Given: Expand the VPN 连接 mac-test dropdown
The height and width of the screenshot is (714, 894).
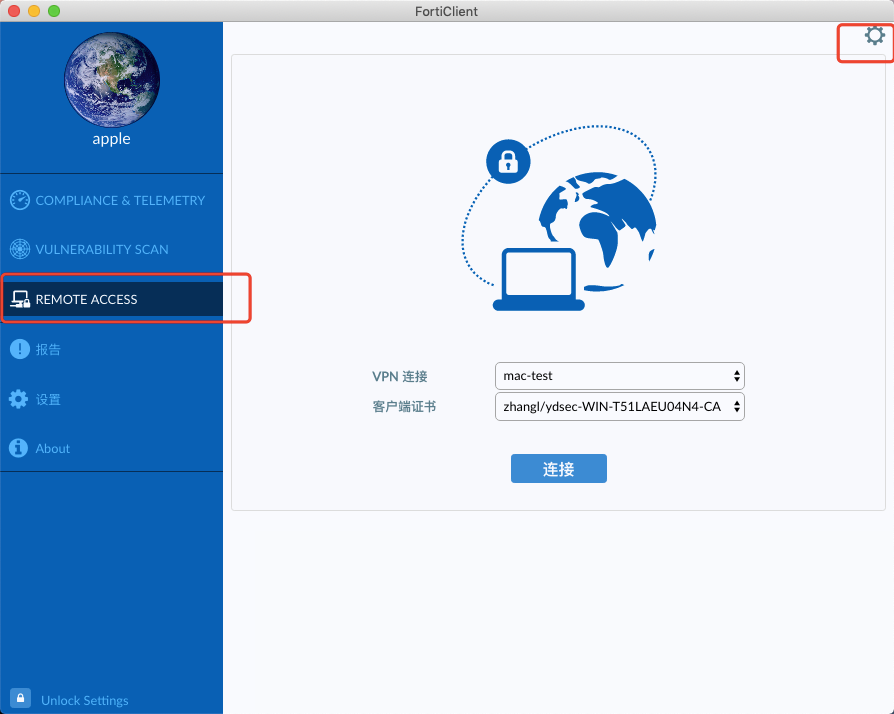Looking at the screenshot, I should point(620,376).
